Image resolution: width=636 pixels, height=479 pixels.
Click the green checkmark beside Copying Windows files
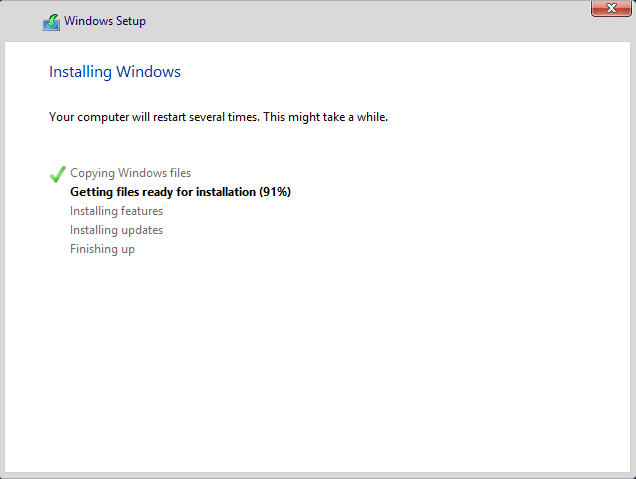tap(57, 174)
